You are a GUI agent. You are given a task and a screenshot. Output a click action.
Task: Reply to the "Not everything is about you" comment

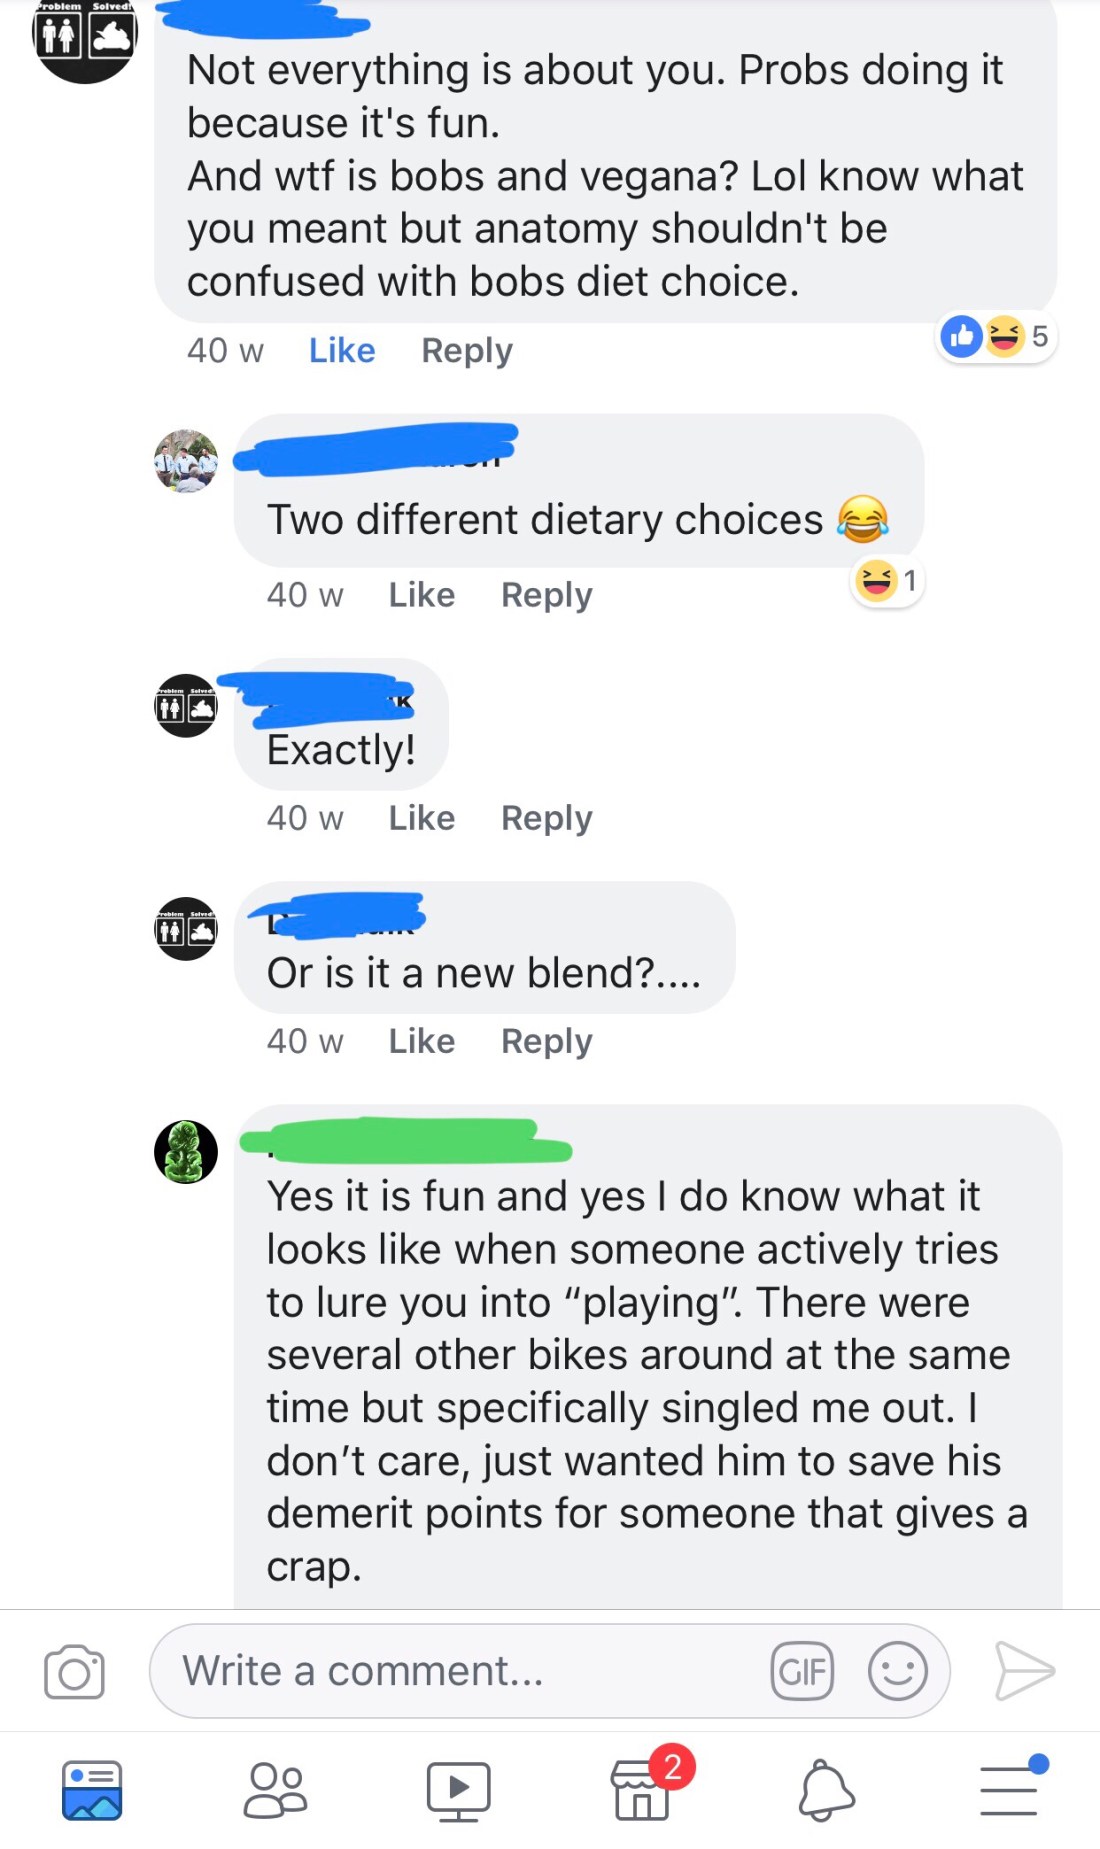pos(467,350)
